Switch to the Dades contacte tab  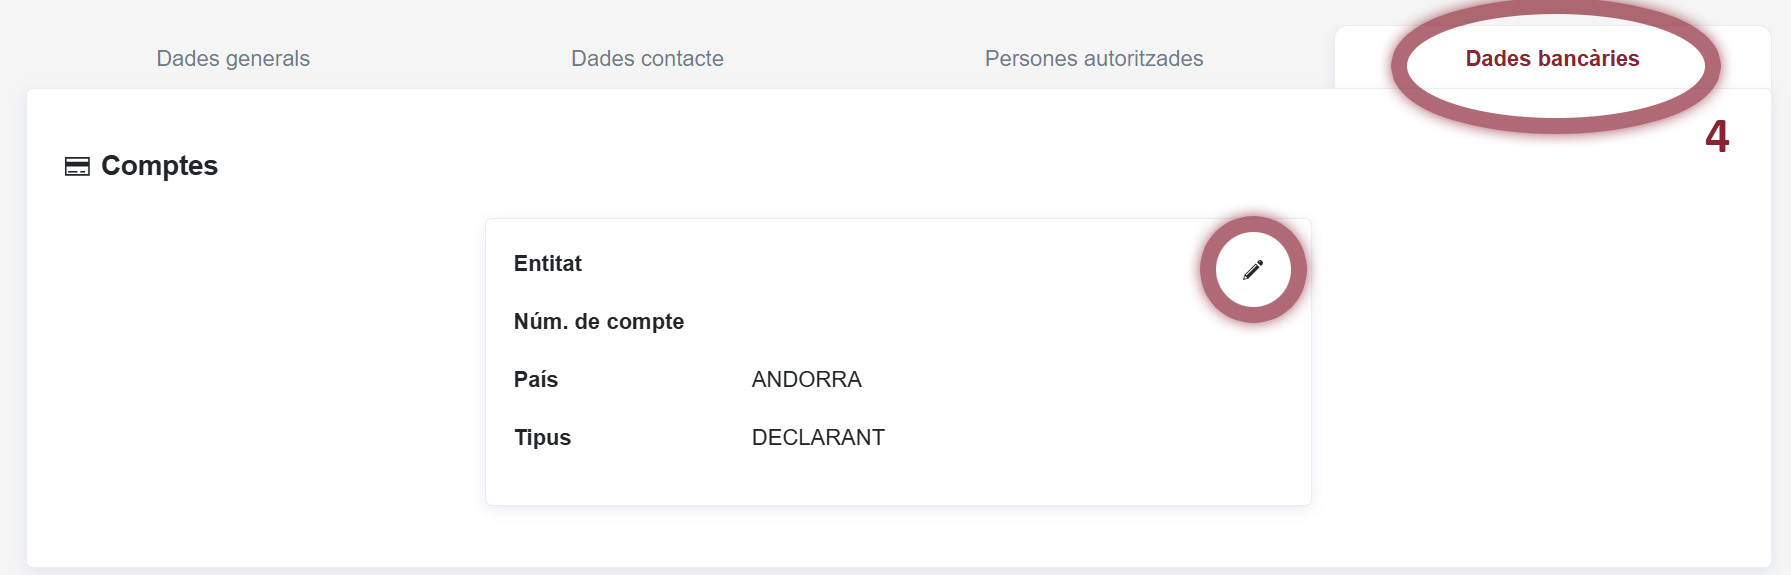tap(647, 59)
